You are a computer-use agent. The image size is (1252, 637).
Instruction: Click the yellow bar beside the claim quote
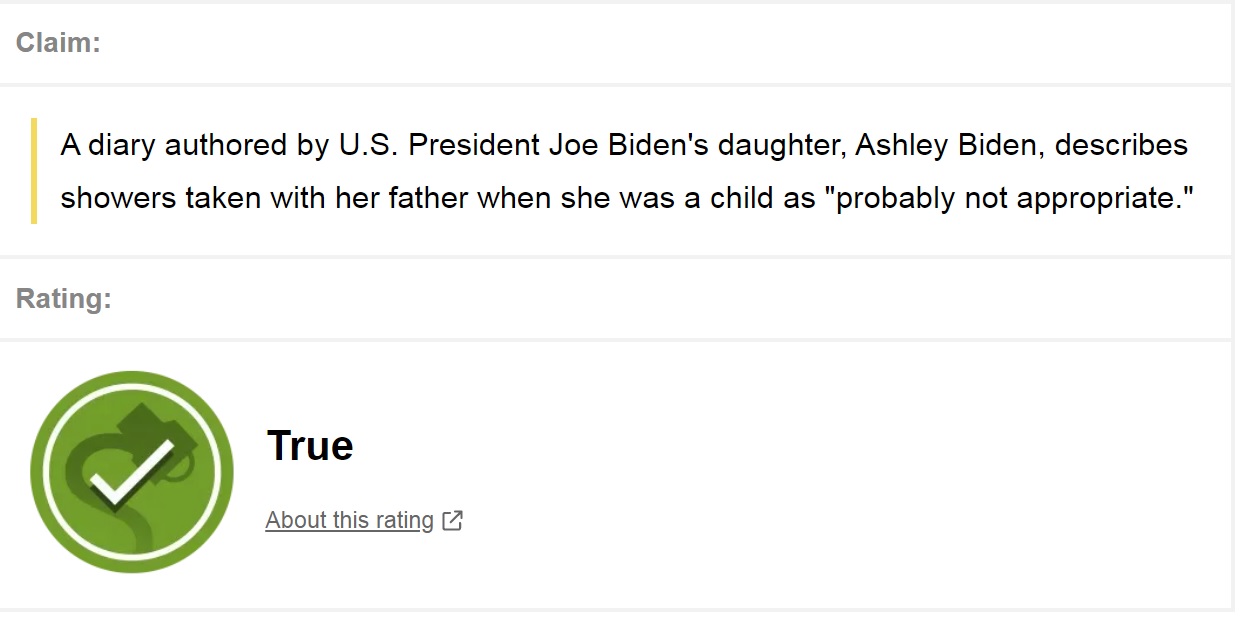point(34,171)
